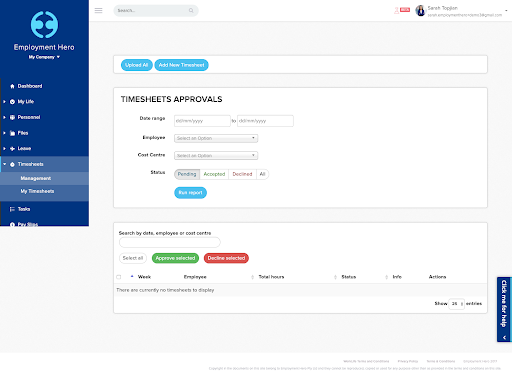Toggle the hamburger menu icon
This screenshot has height=378, width=512.
pos(98,10)
